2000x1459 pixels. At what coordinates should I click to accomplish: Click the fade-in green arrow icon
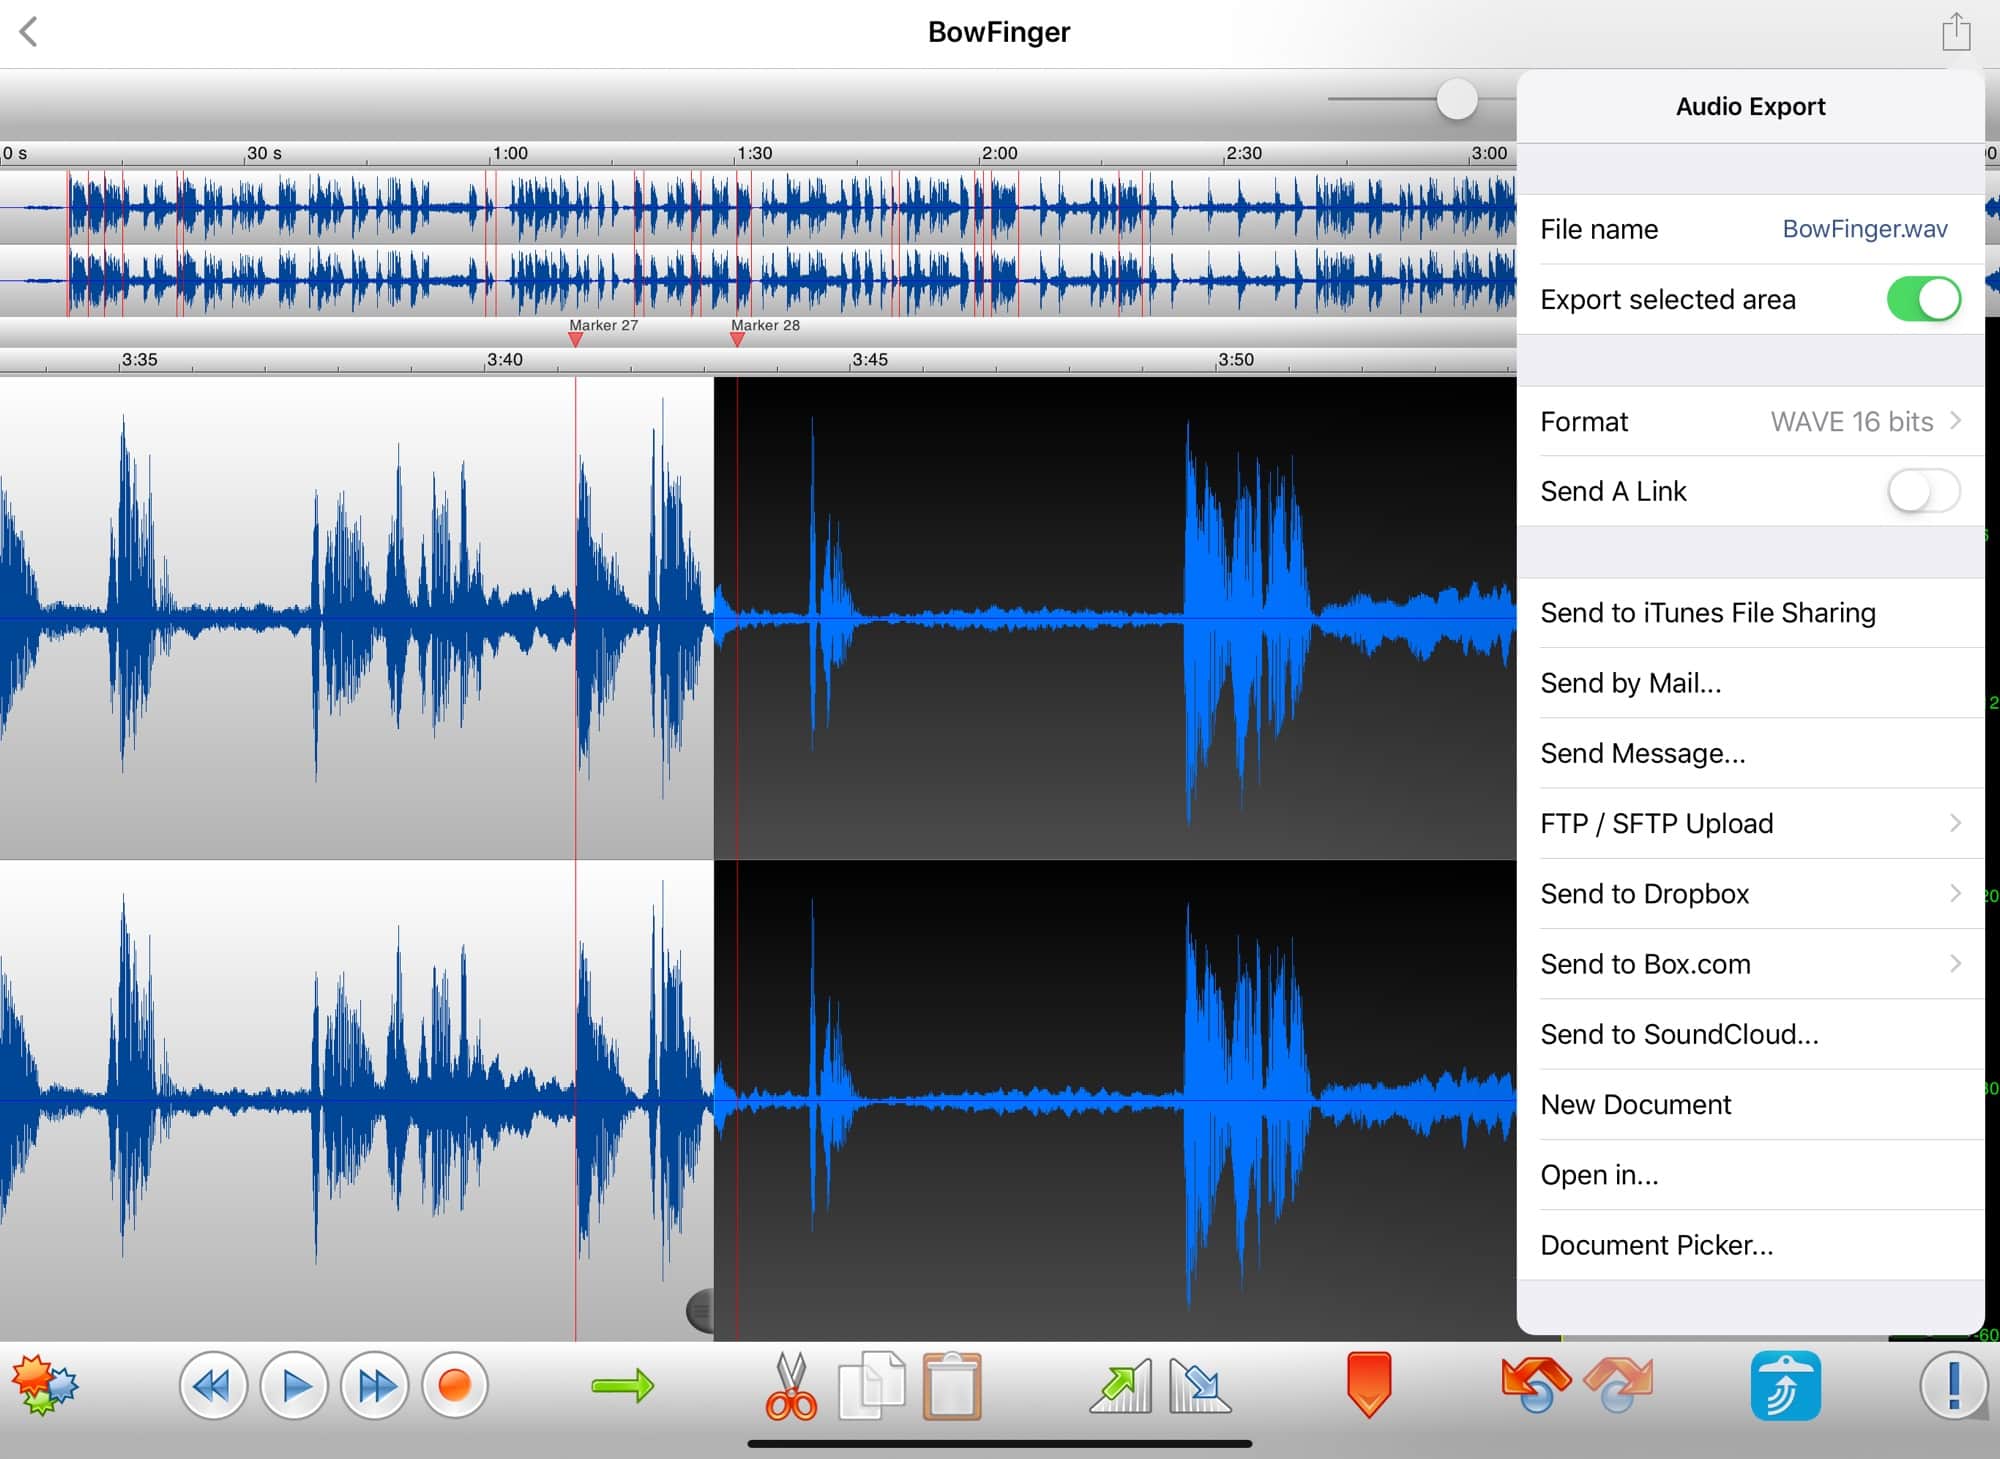click(1121, 1386)
